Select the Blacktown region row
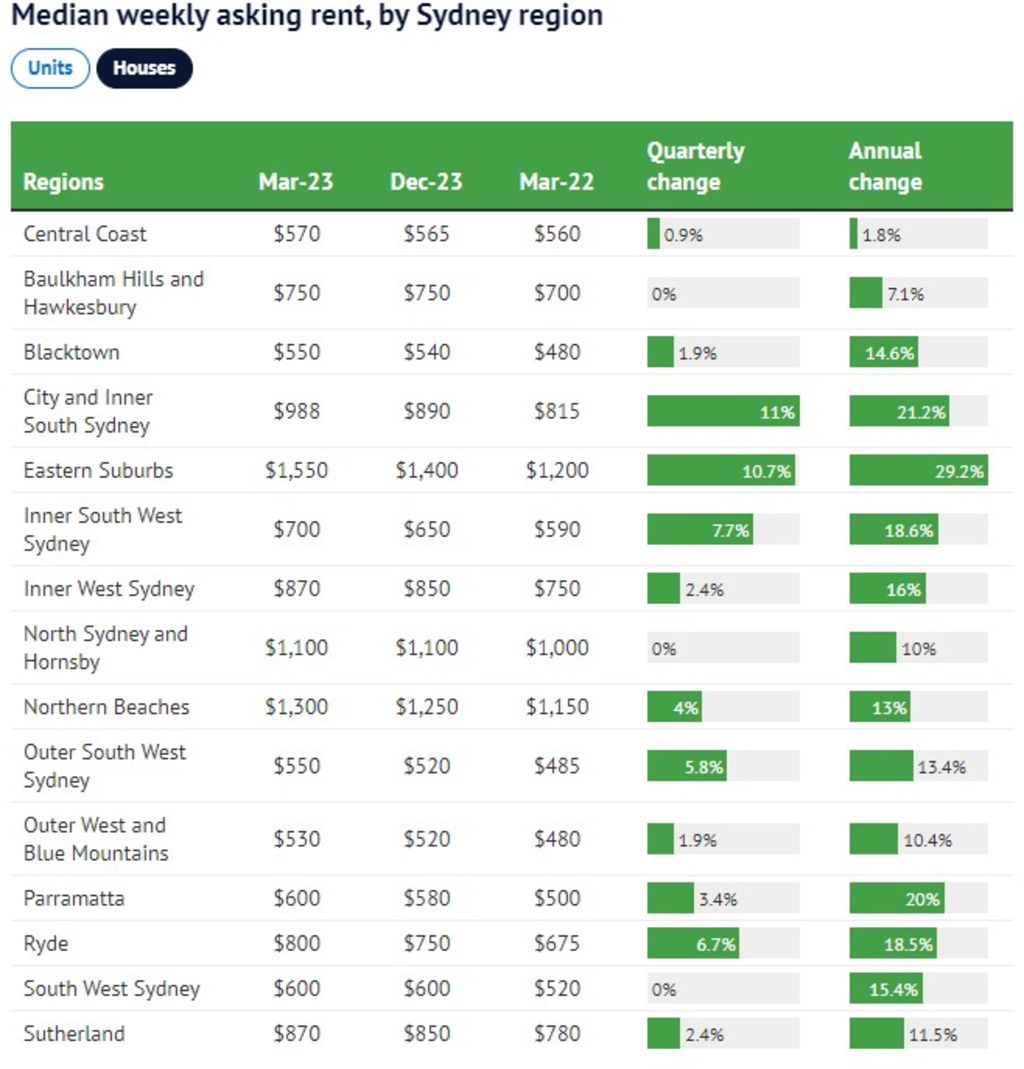This screenshot has height=1069, width=1024. [71, 352]
